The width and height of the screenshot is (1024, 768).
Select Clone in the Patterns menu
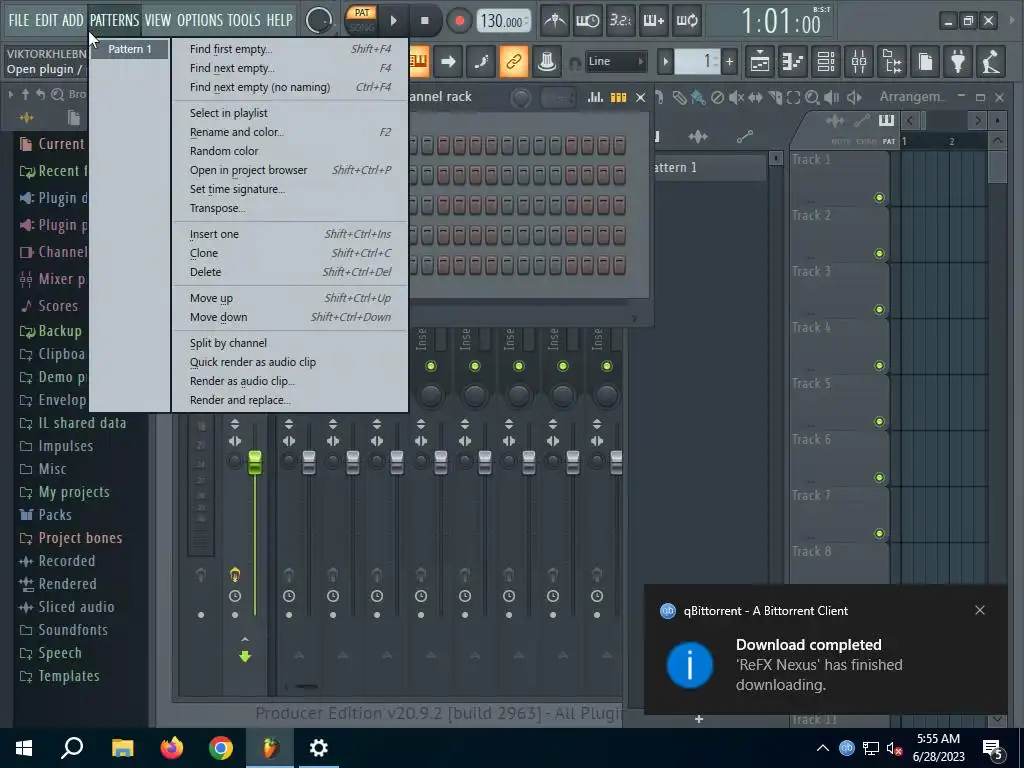290,253
